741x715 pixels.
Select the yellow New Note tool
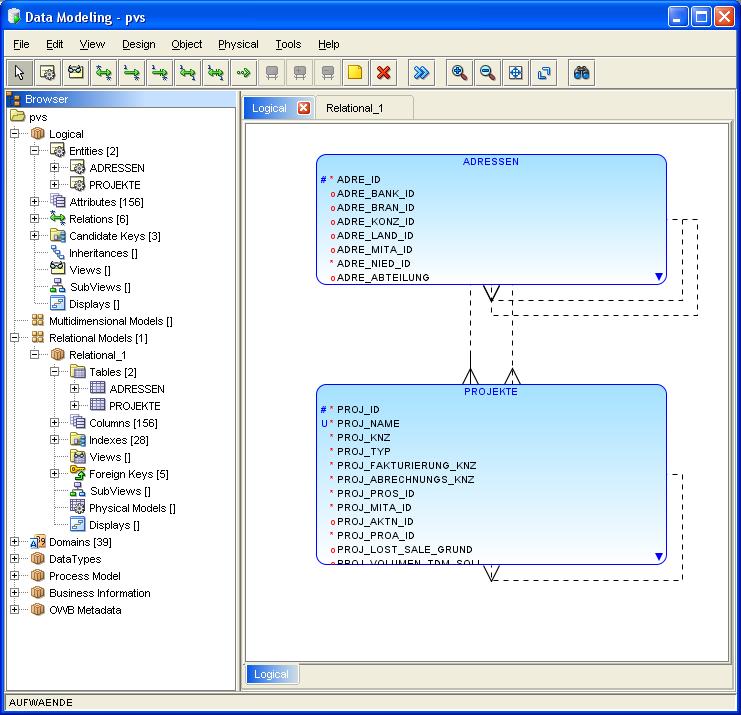[x=355, y=73]
